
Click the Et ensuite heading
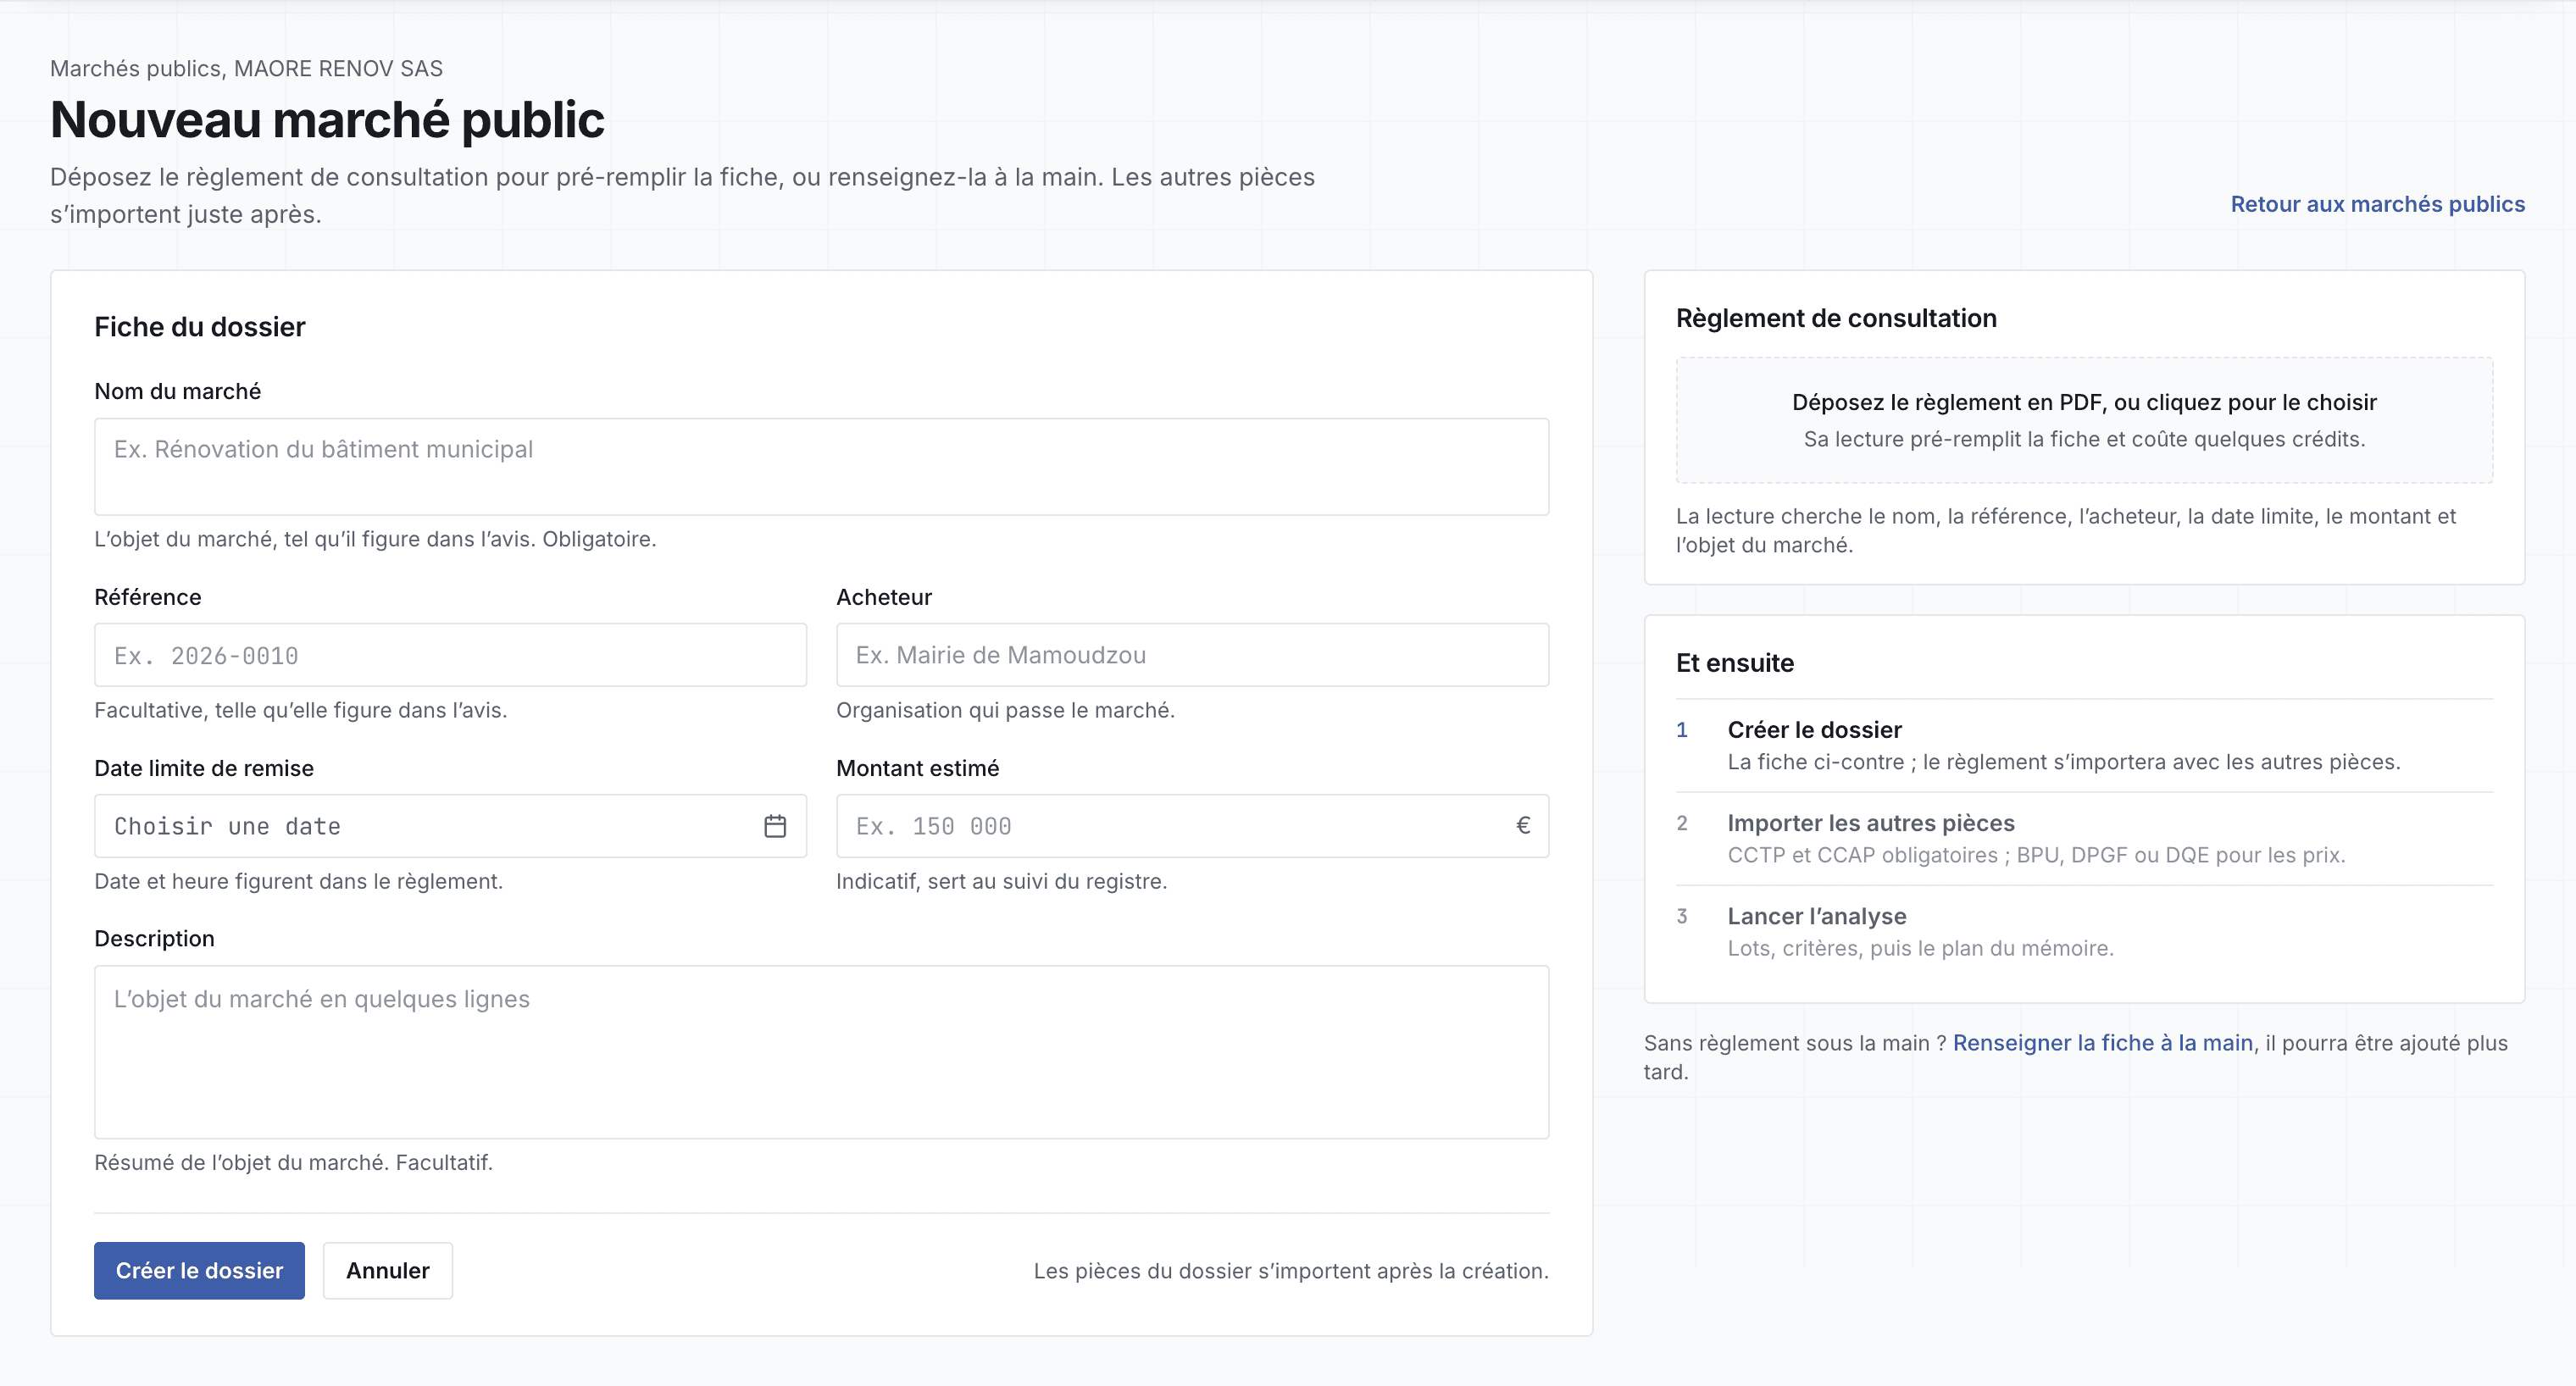coord(1734,663)
